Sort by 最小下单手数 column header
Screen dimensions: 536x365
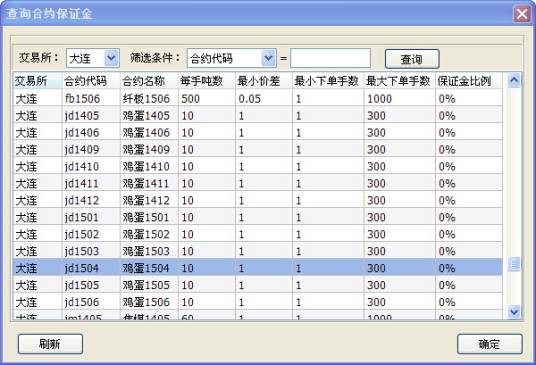click(328, 81)
